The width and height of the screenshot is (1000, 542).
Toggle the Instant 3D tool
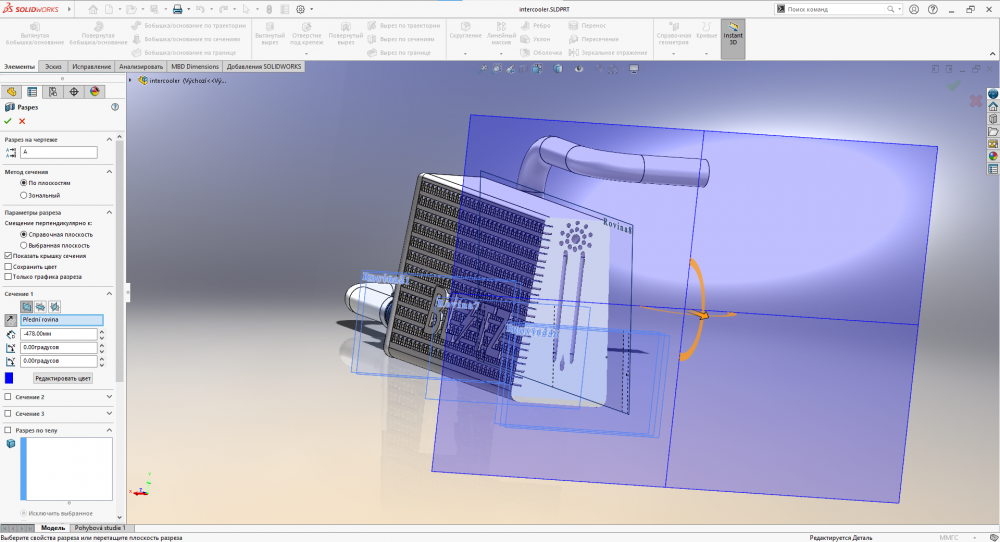coord(732,34)
